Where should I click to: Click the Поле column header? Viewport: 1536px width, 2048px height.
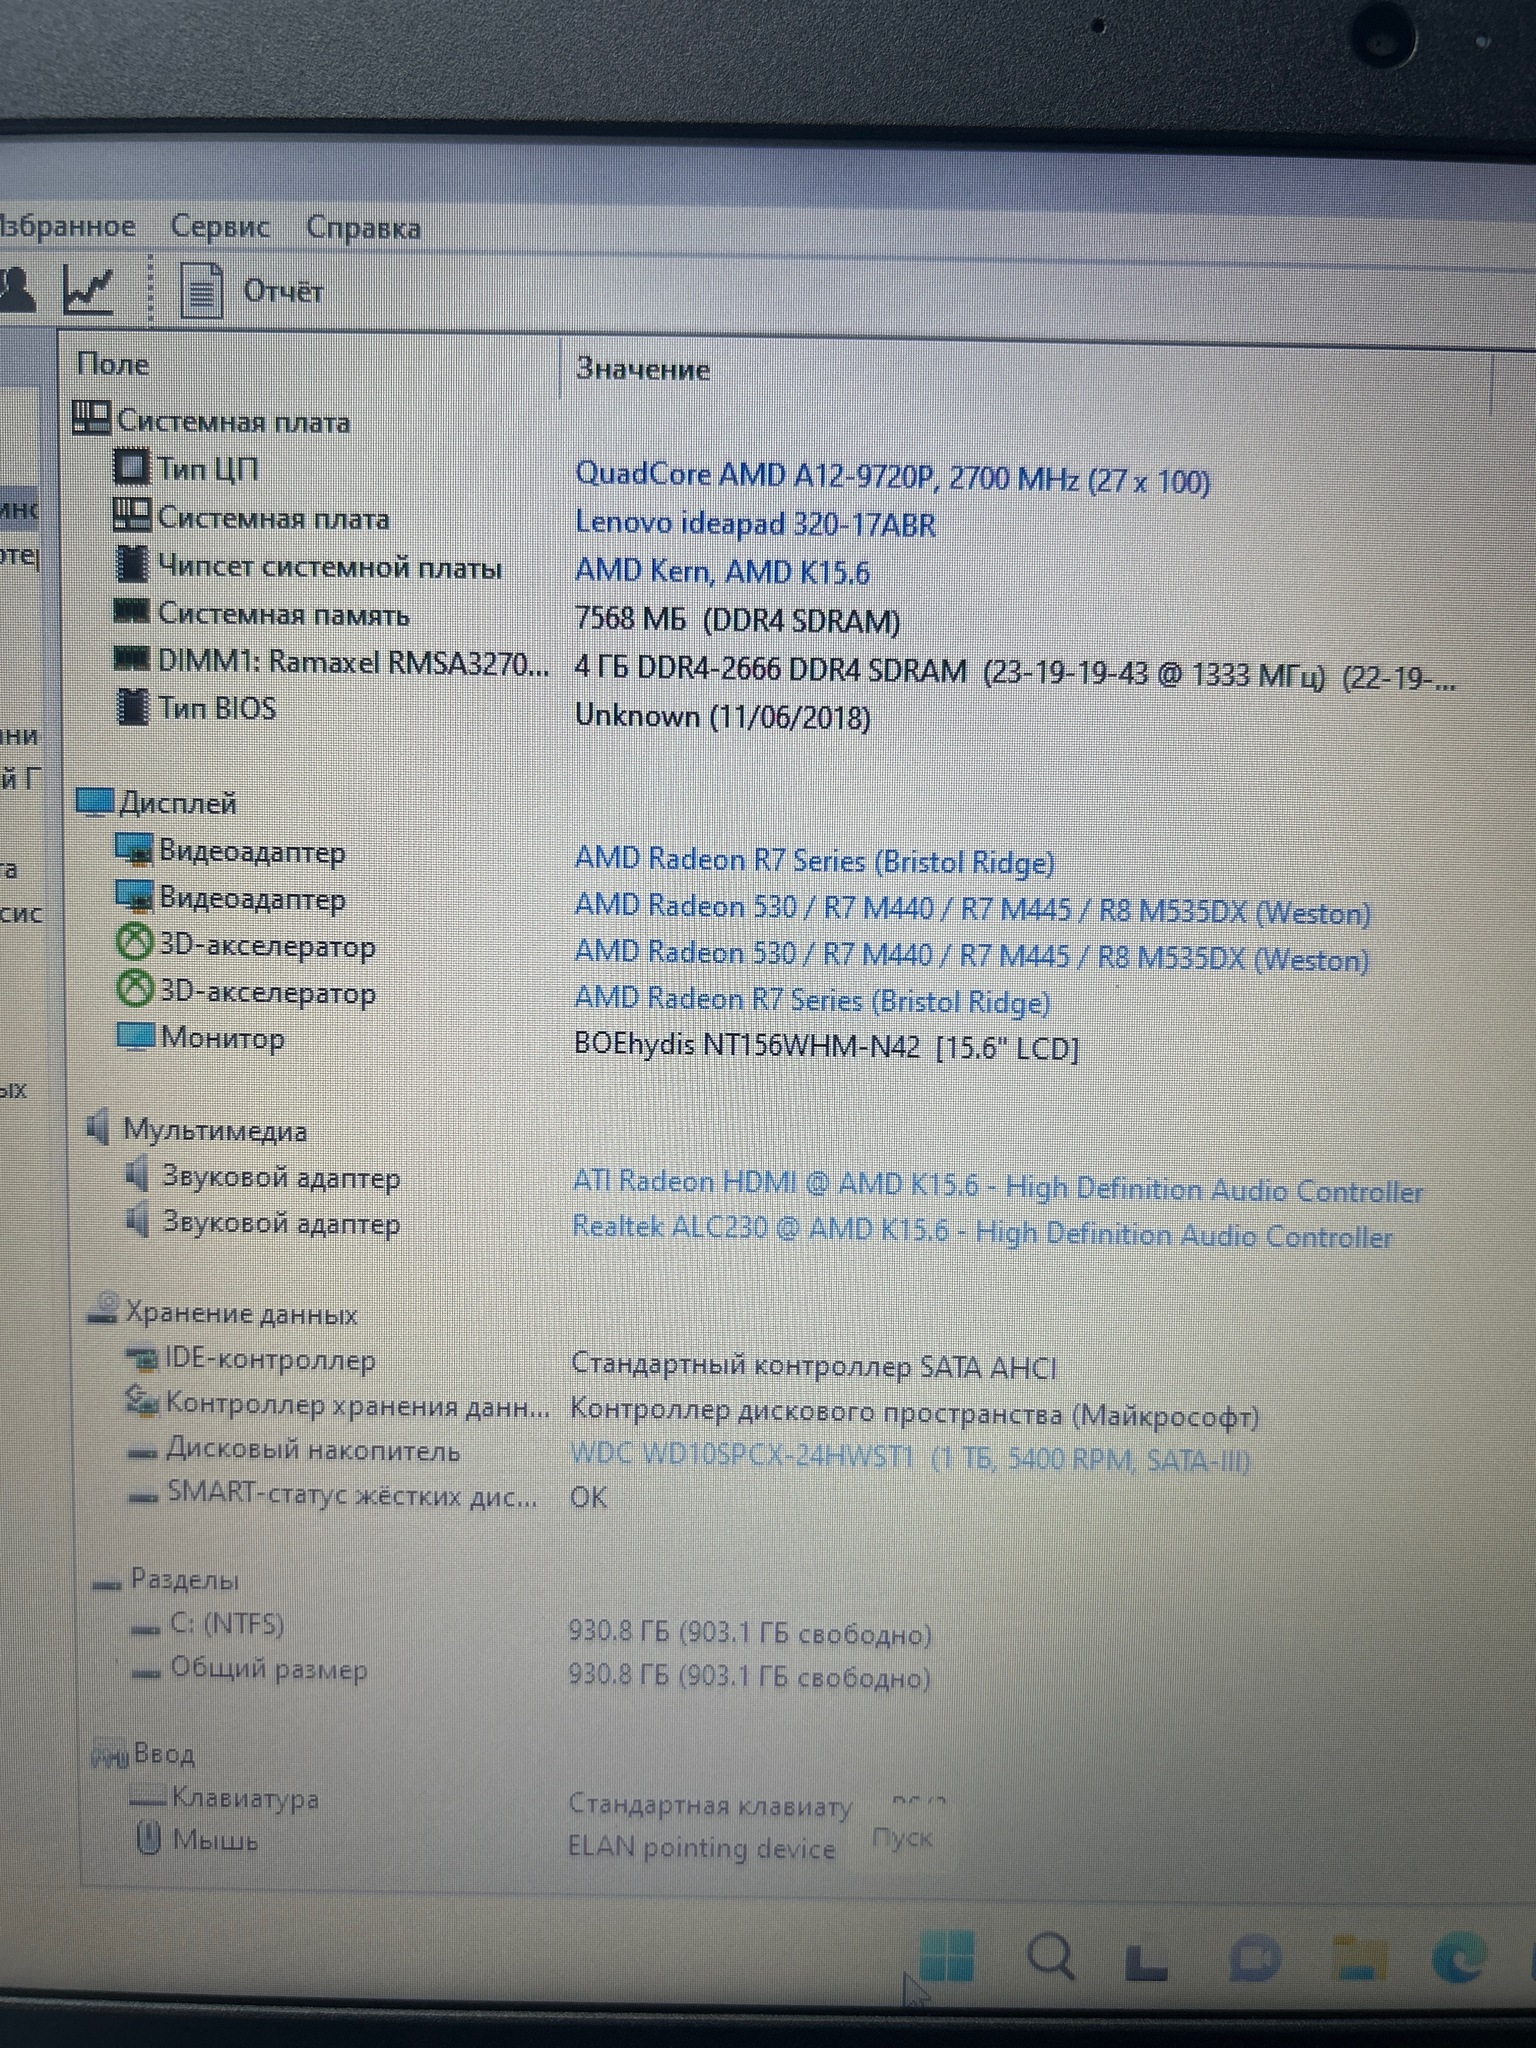coord(113,364)
